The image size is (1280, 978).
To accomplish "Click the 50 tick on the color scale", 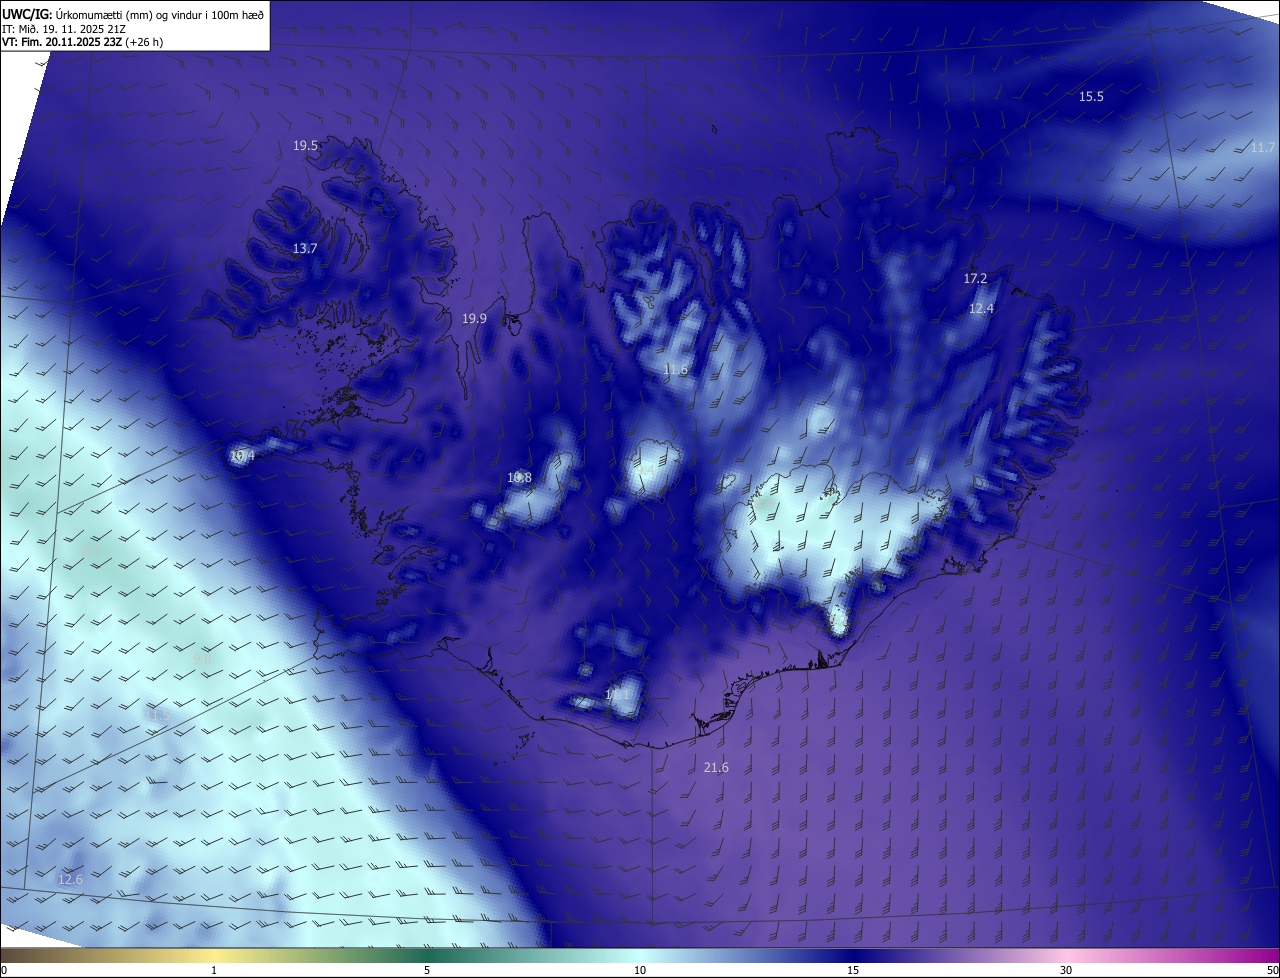I will click(1272, 971).
